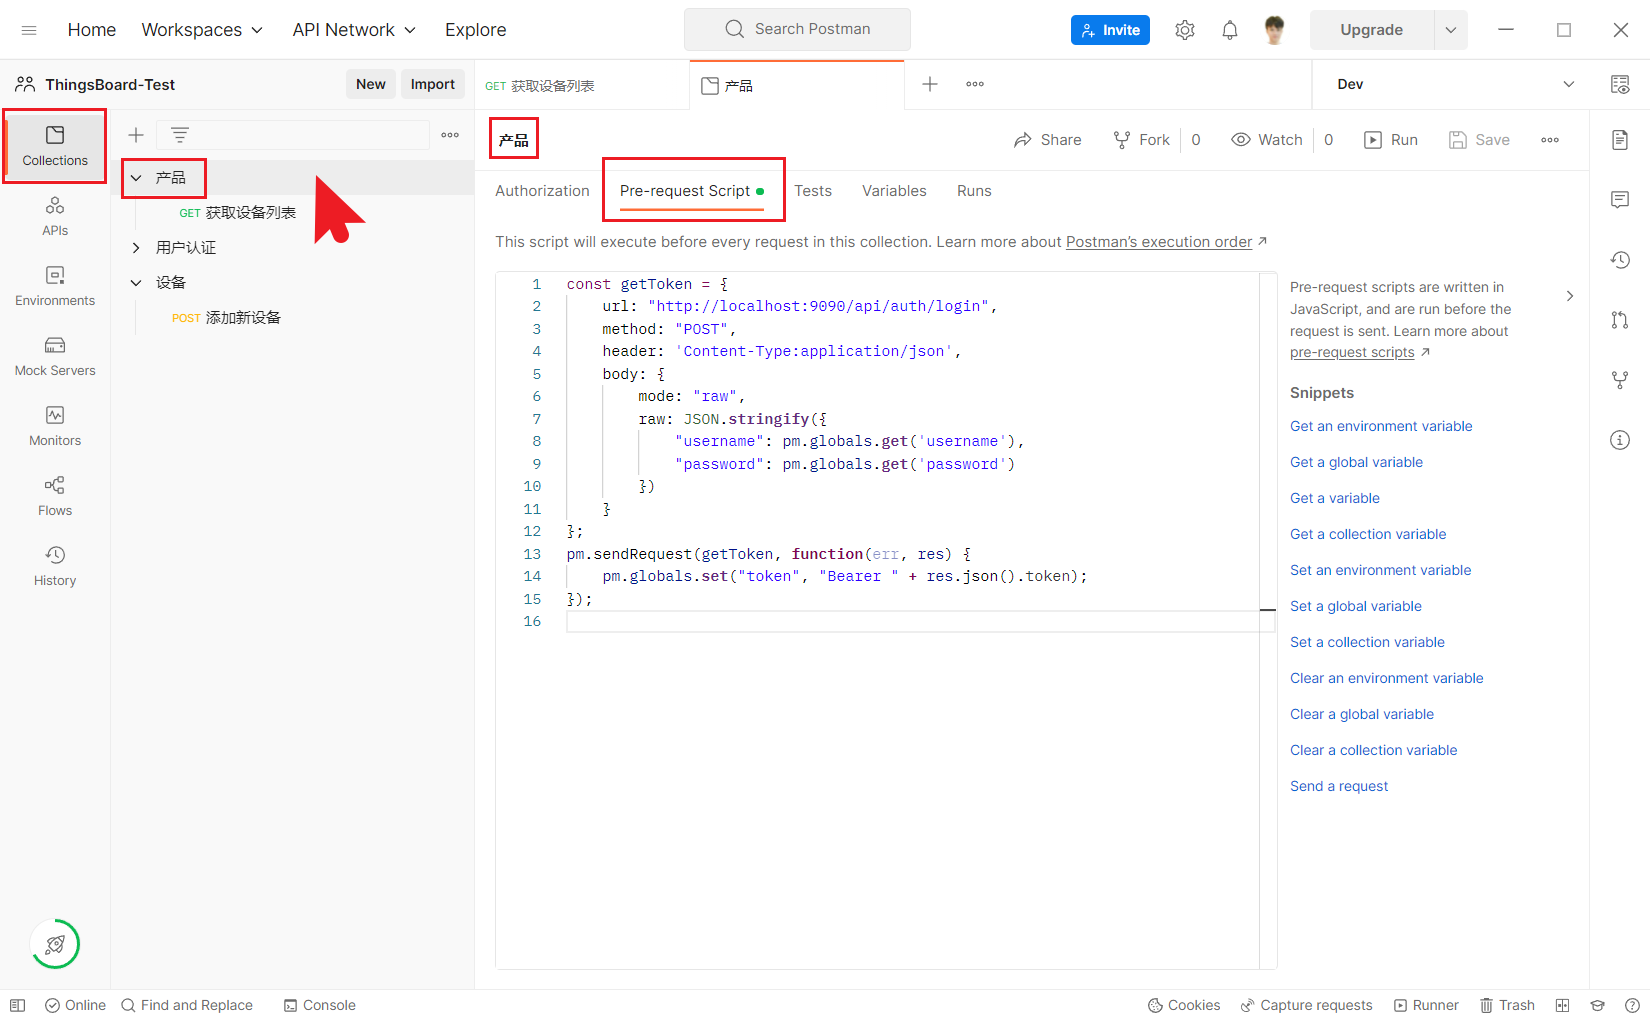
Task: Open the Flows sidebar section
Action: (x=55, y=497)
